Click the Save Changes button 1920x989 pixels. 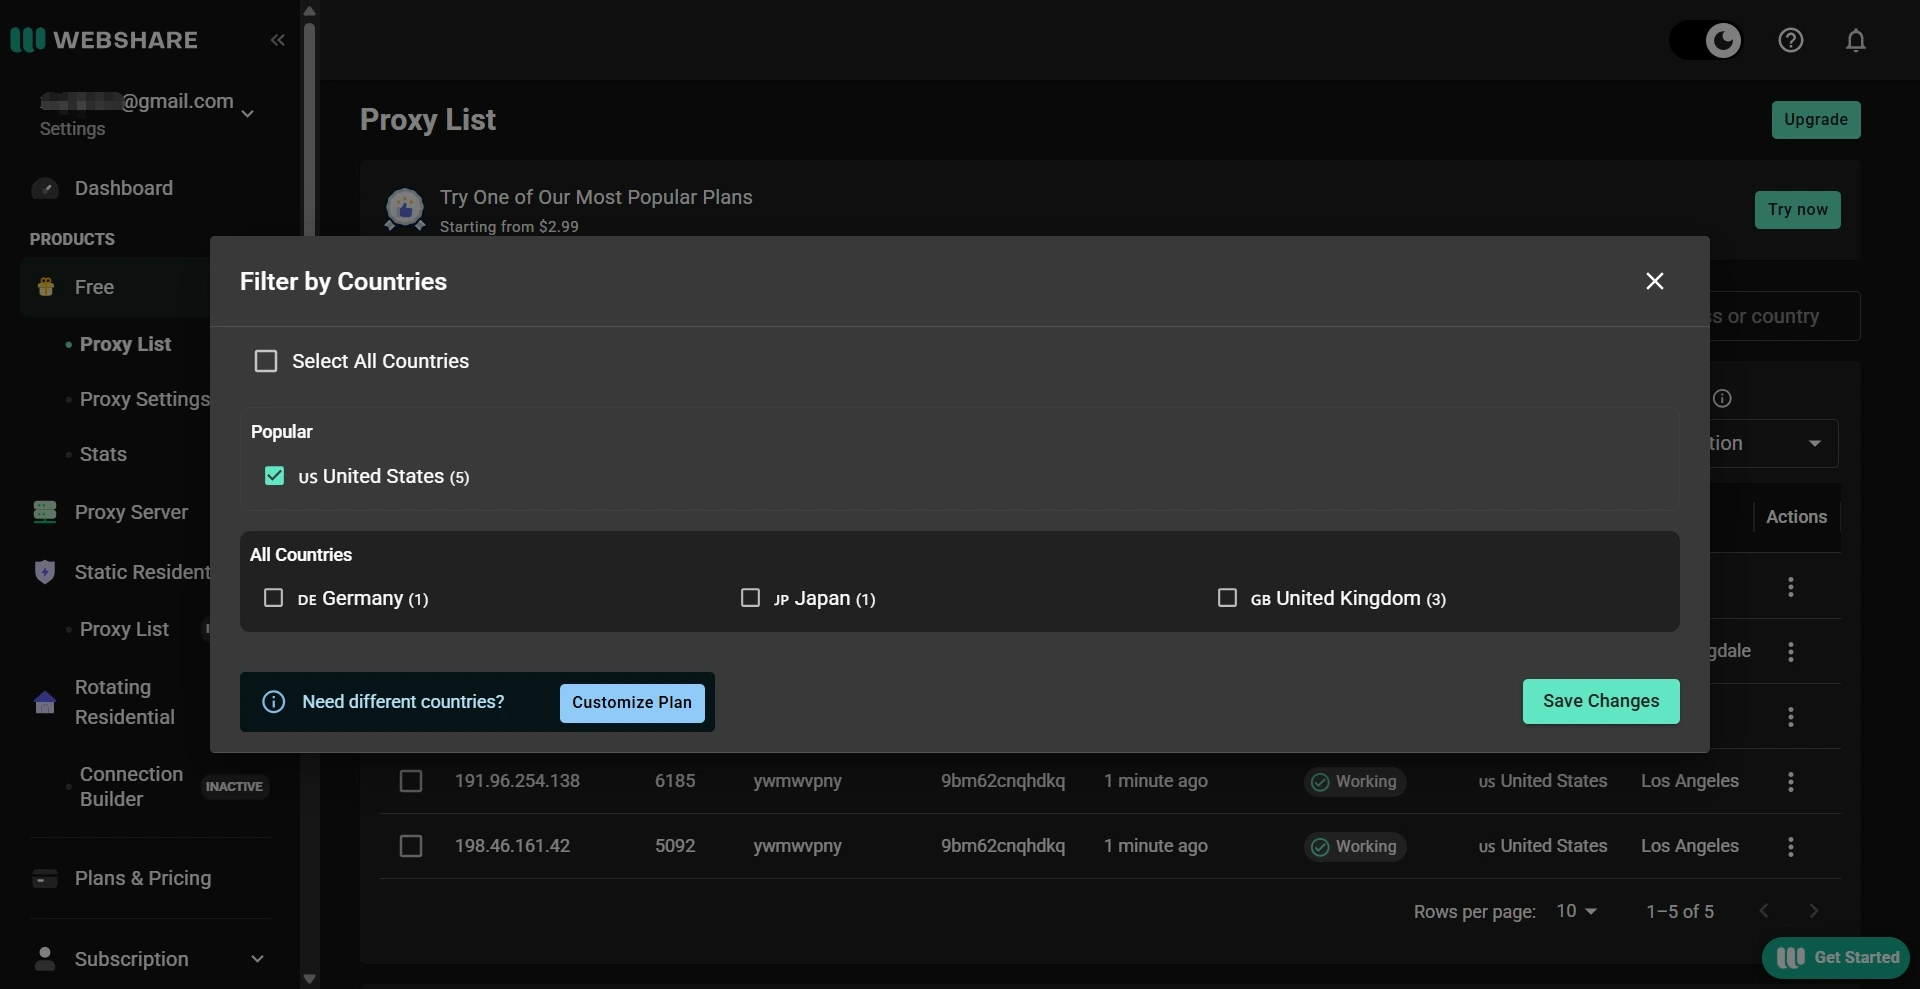1600,702
